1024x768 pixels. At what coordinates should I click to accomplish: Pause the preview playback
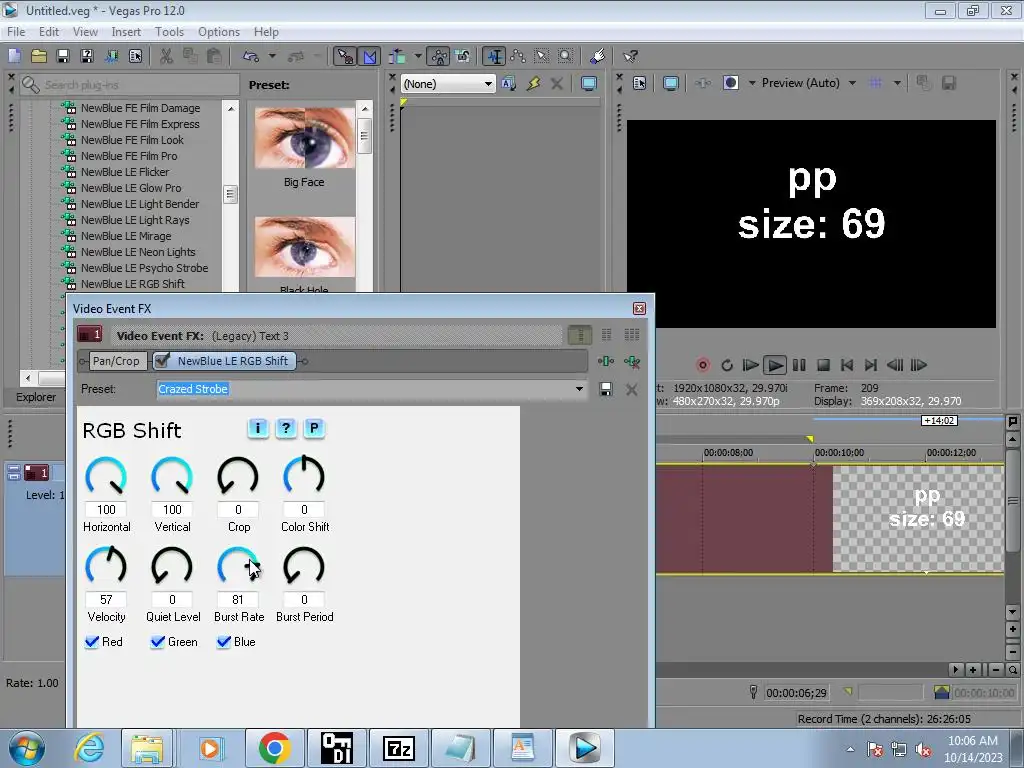pyautogui.click(x=799, y=365)
